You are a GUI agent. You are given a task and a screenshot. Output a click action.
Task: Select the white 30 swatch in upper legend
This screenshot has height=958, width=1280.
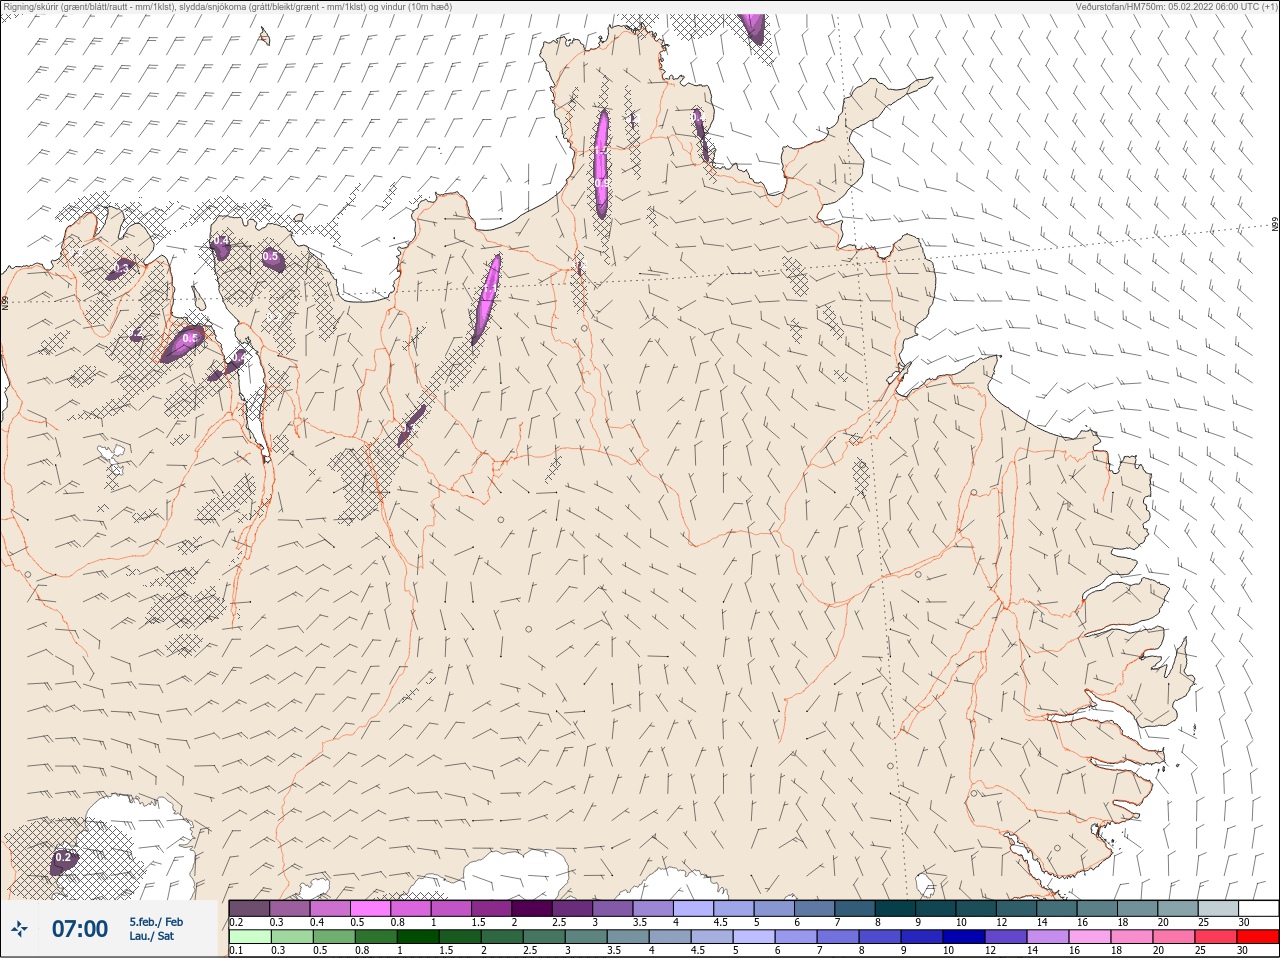click(1258, 908)
